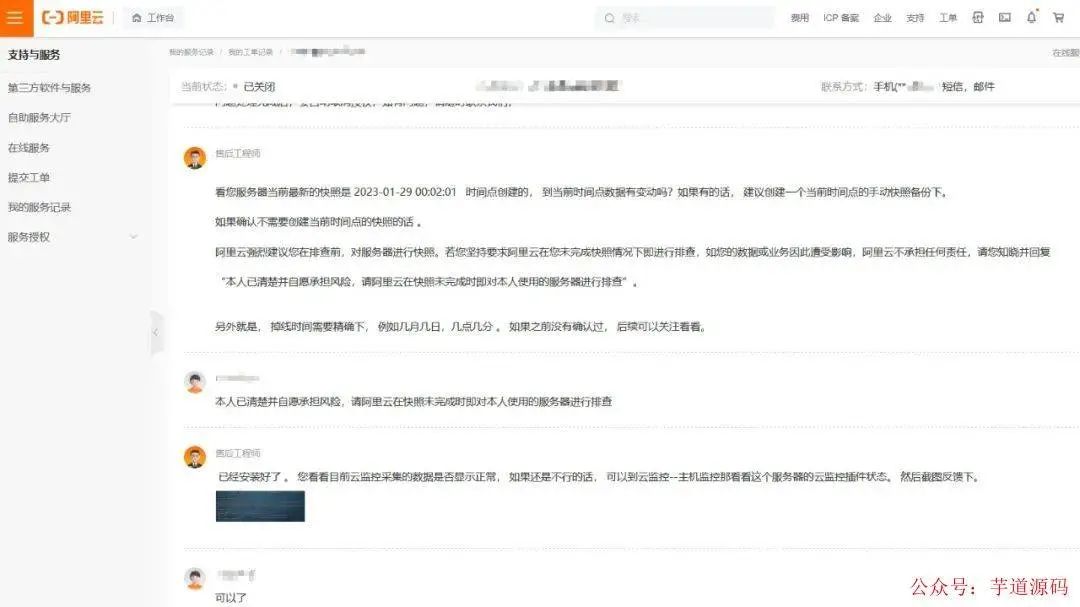
Task: Open the 费用 menu
Action: point(800,18)
